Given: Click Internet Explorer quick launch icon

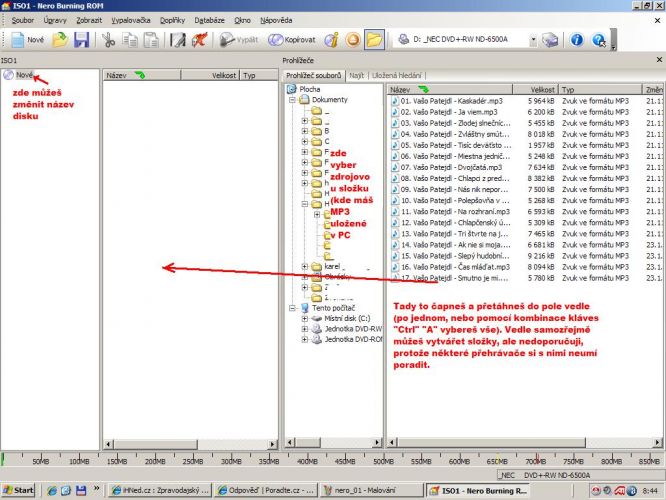Looking at the screenshot, I should 52,491.
